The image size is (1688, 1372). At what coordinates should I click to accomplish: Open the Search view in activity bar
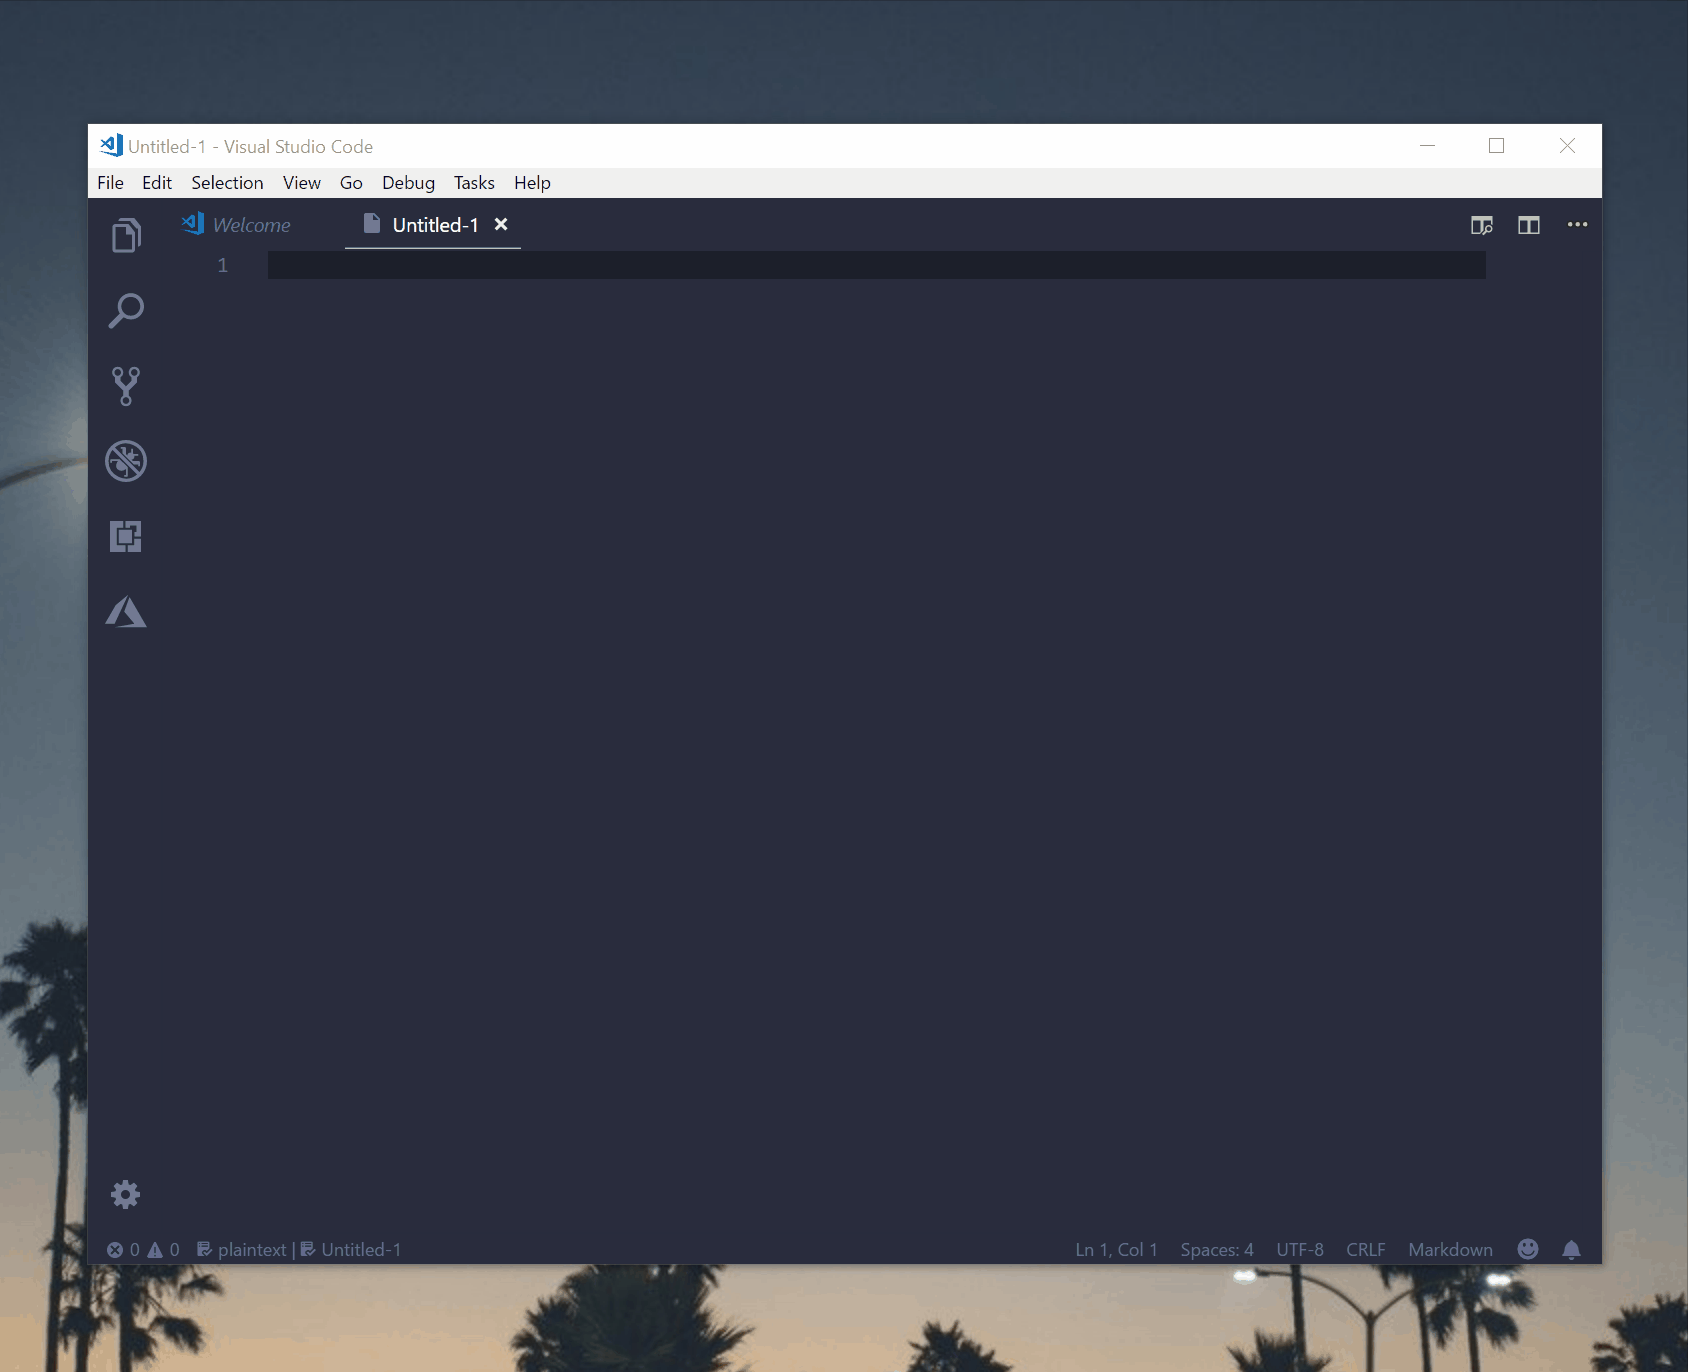coord(126,311)
